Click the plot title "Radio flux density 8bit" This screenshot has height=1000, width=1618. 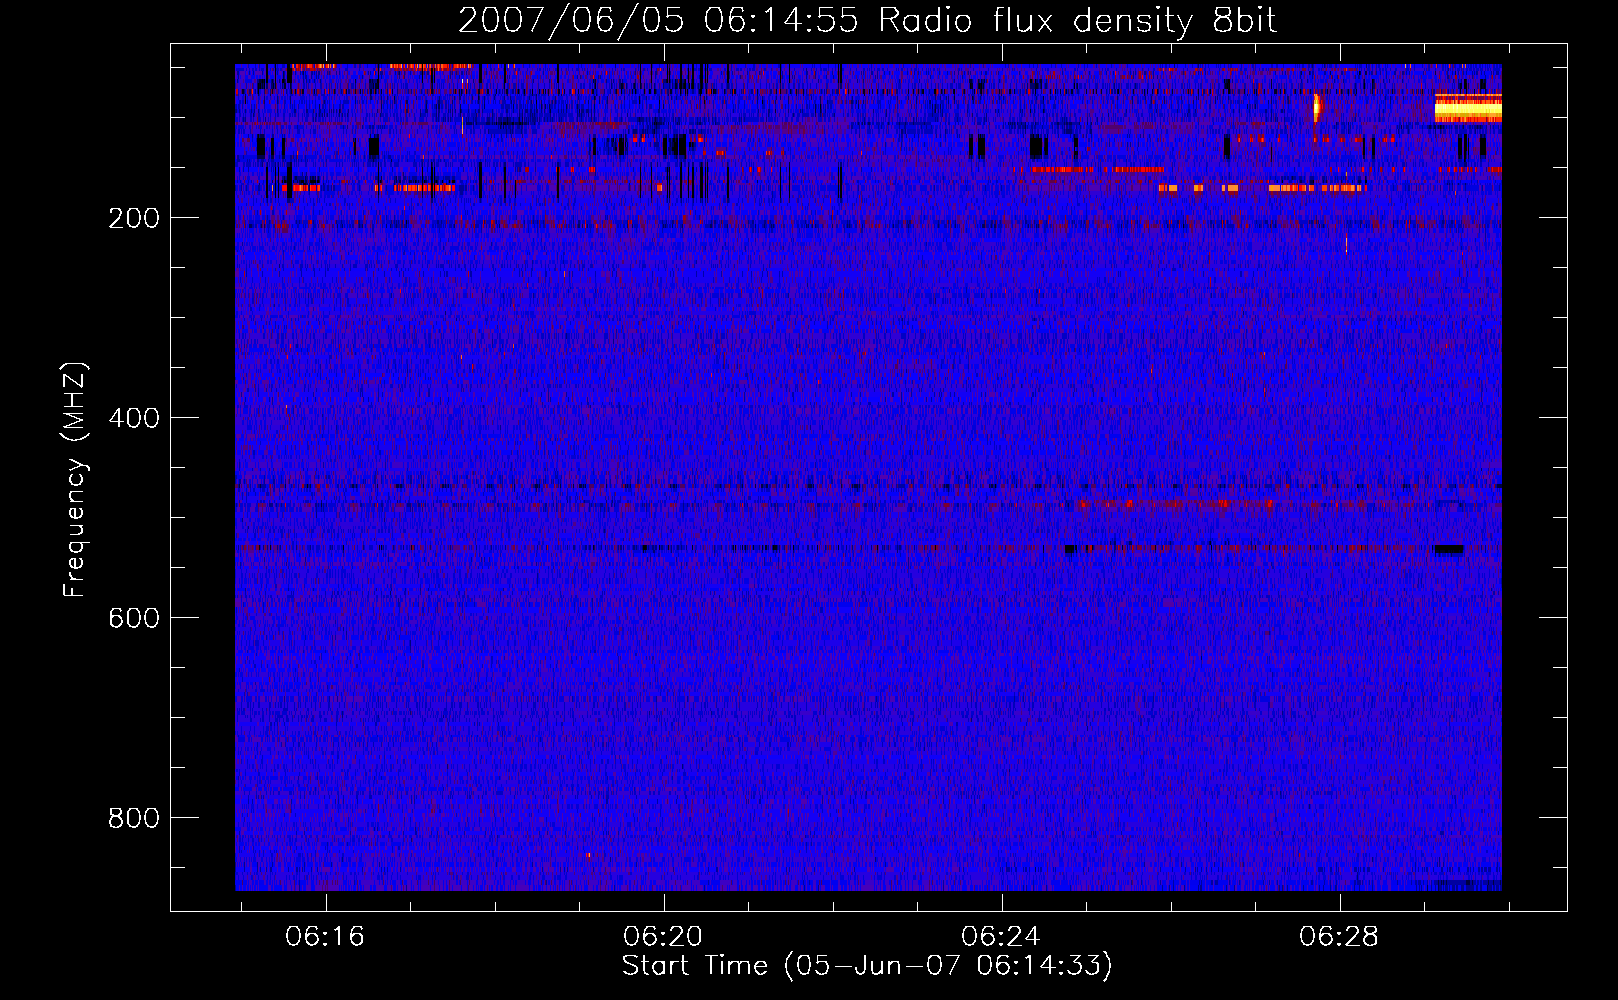(x=1078, y=21)
